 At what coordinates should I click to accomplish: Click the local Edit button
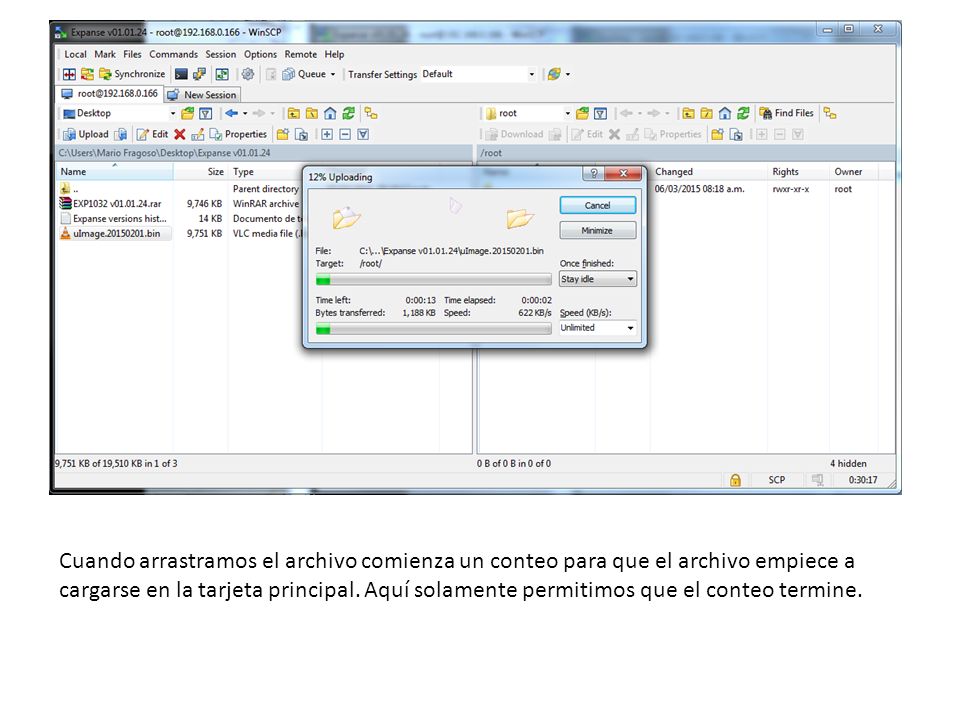point(153,134)
